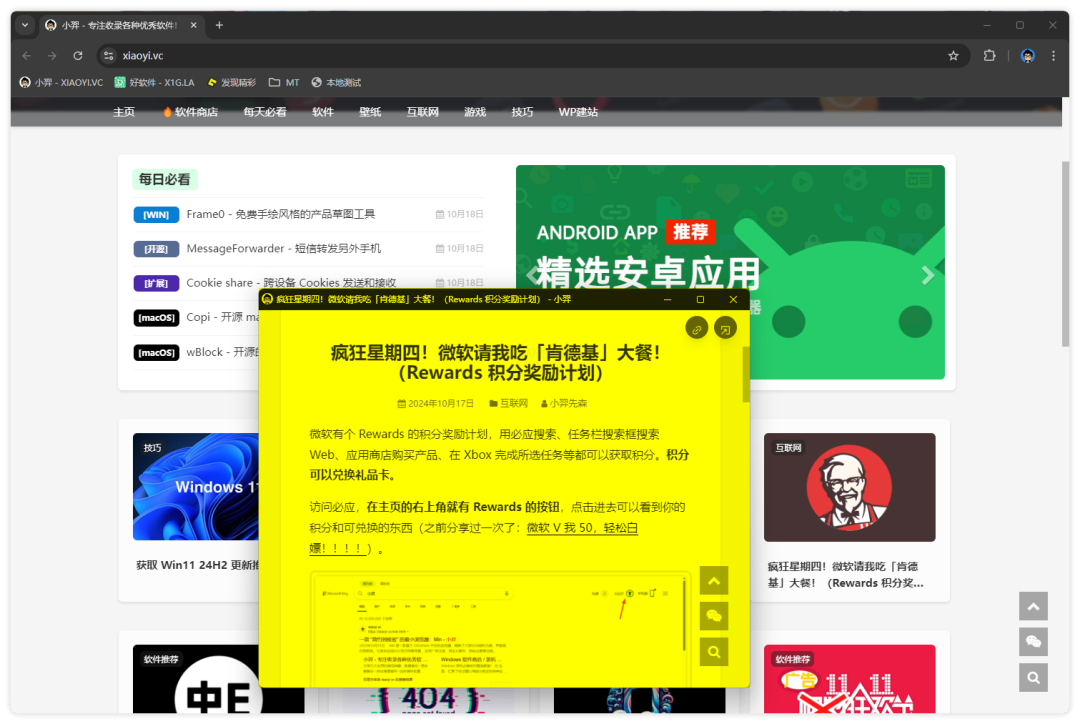Open 游戏 navigation item
The height and width of the screenshot is (724, 1080).
(475, 112)
